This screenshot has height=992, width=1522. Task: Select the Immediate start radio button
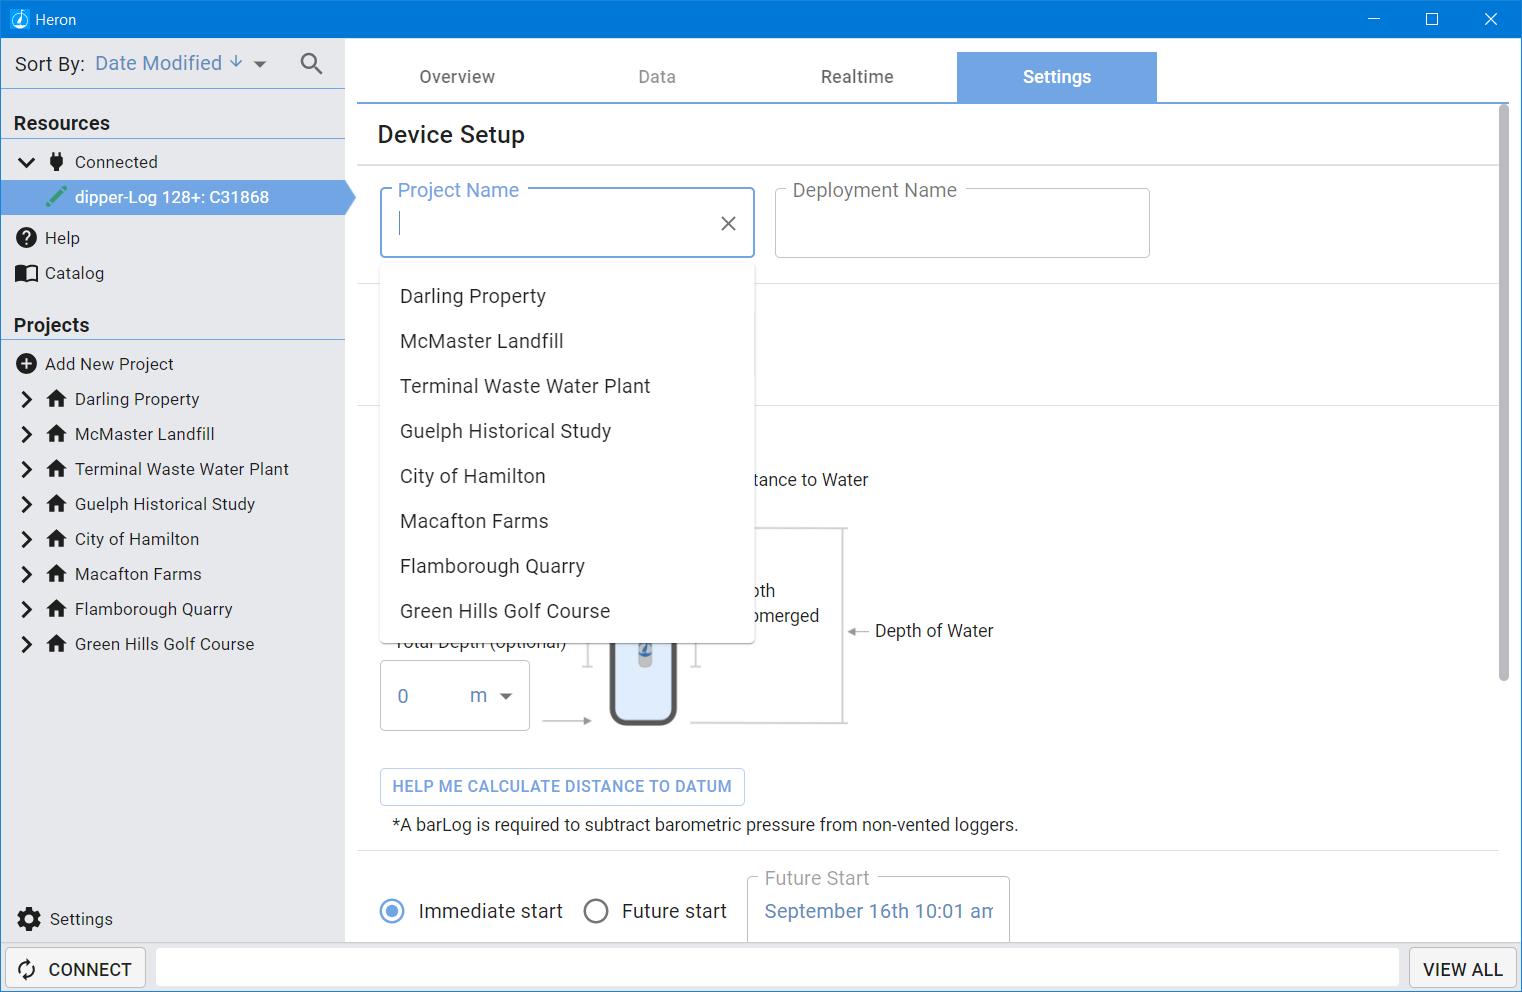tap(393, 911)
